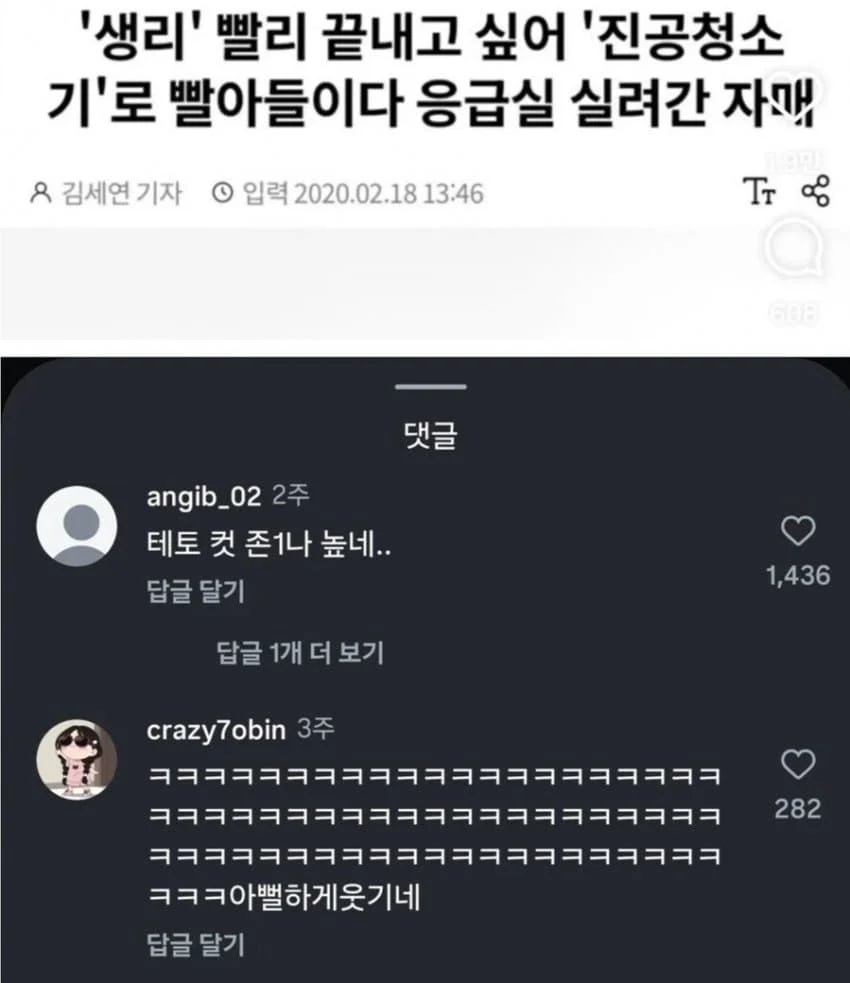Click 답글 달기 under crazy7obin's comment
The height and width of the screenshot is (983, 850).
pos(195,943)
